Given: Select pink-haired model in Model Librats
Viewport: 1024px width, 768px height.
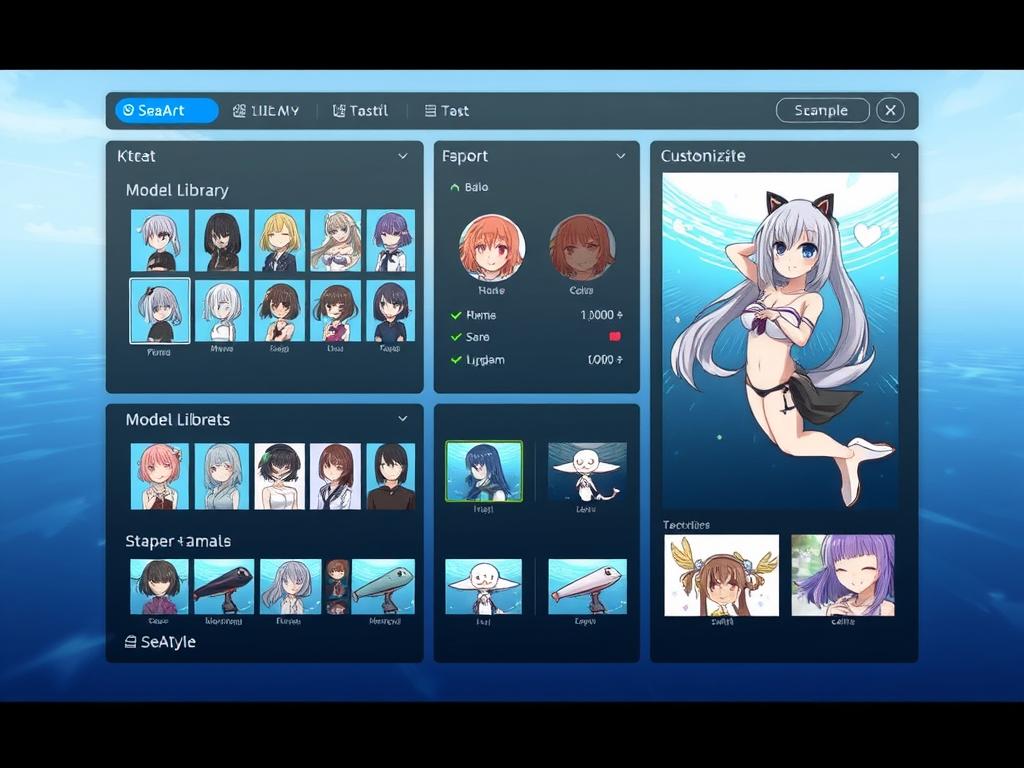Looking at the screenshot, I should click(160, 477).
